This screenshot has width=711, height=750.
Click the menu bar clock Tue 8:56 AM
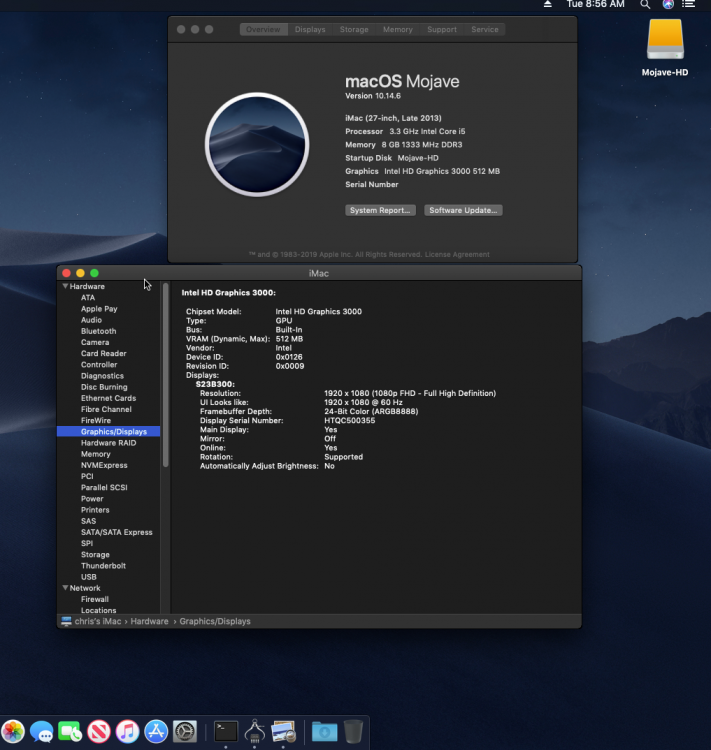click(596, 4)
